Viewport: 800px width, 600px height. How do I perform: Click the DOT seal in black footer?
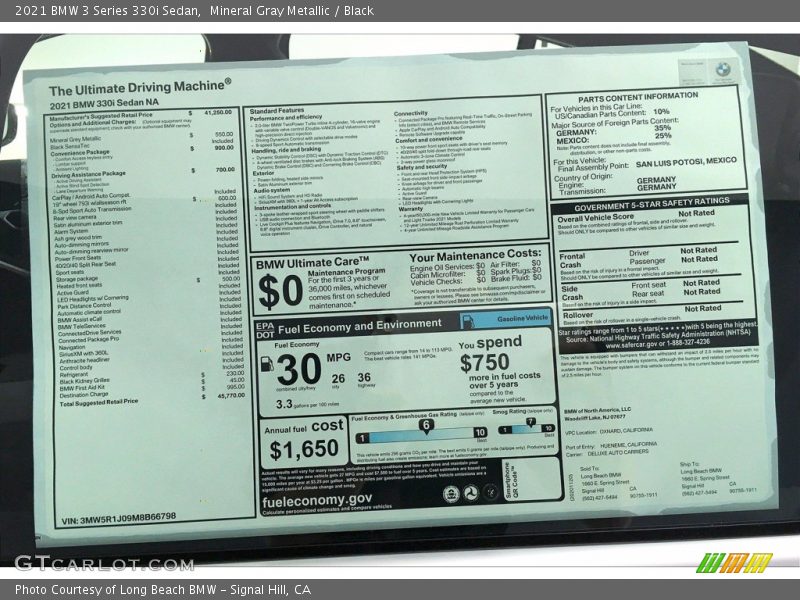471,493
